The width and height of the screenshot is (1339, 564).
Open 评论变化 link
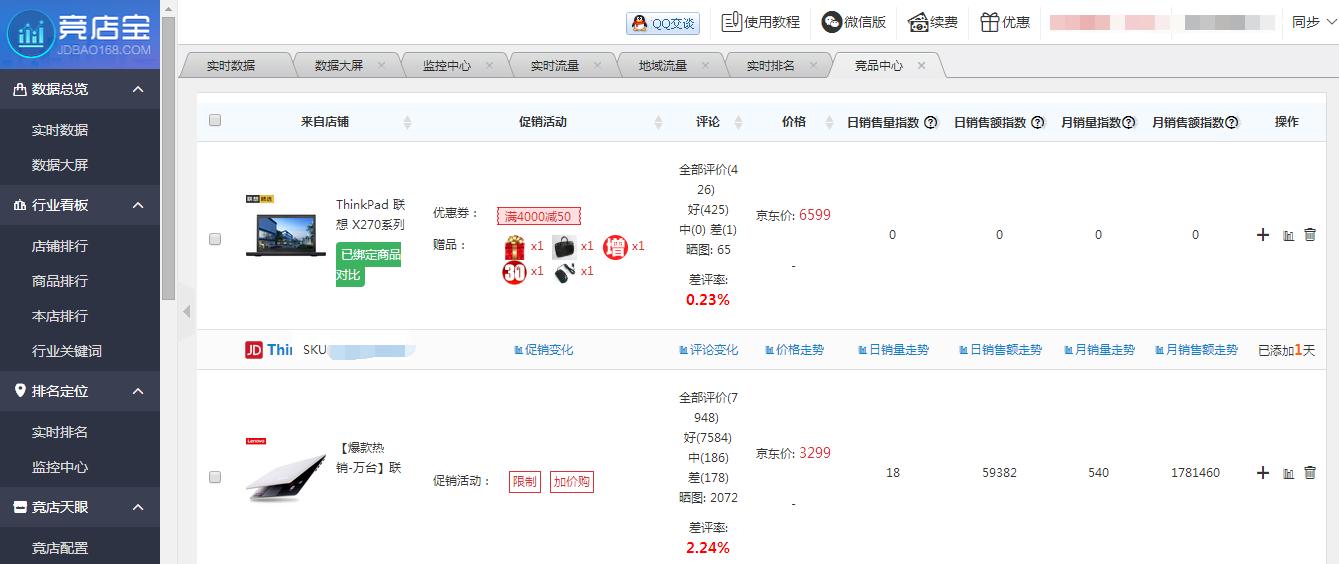(x=708, y=350)
